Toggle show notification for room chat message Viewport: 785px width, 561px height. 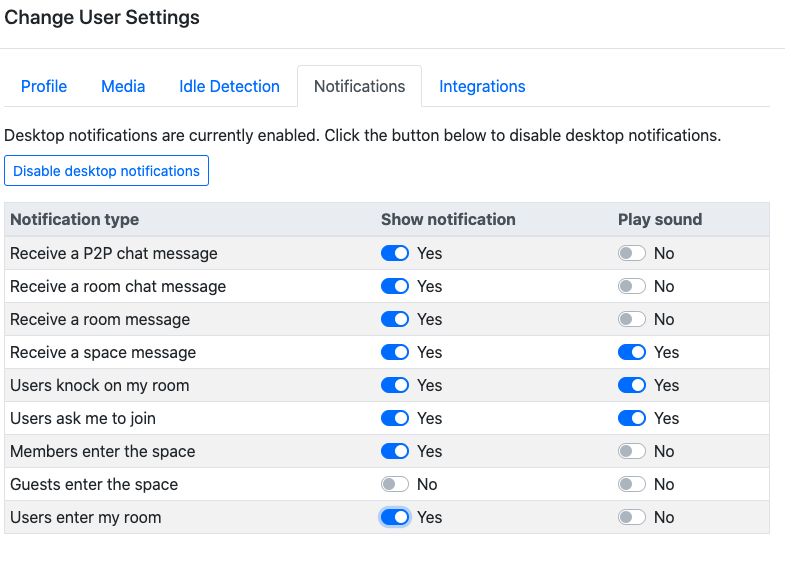click(x=395, y=287)
